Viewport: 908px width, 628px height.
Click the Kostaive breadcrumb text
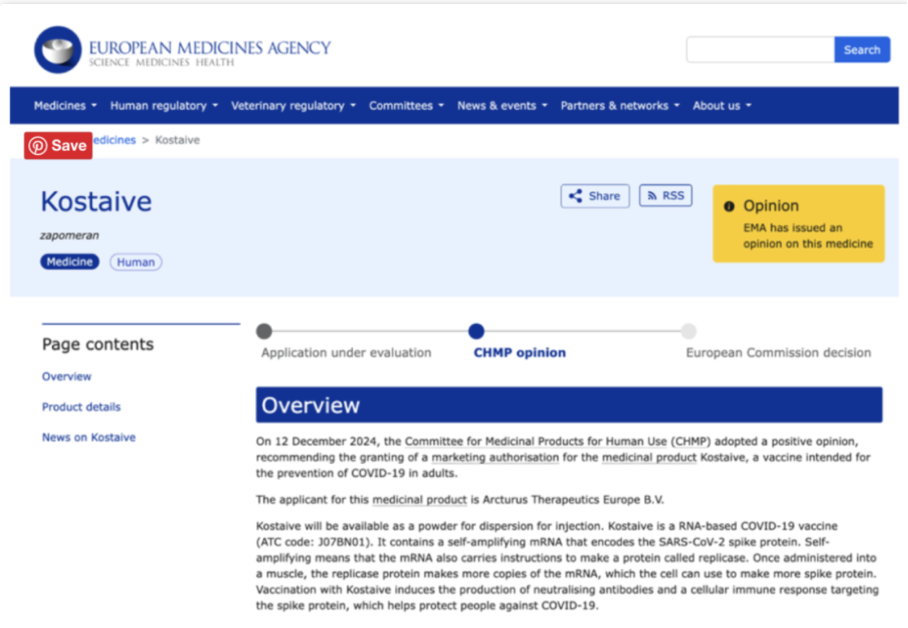(x=177, y=140)
